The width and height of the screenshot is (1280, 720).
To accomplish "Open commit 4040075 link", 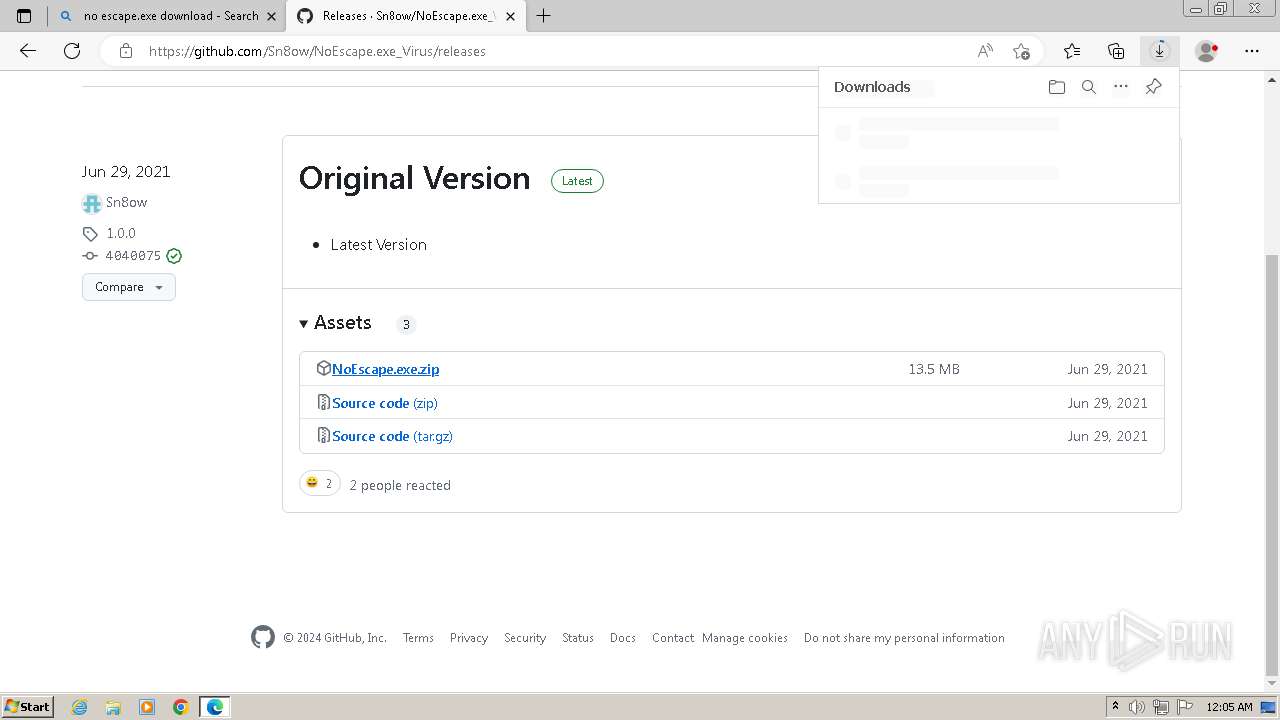I will (x=133, y=256).
